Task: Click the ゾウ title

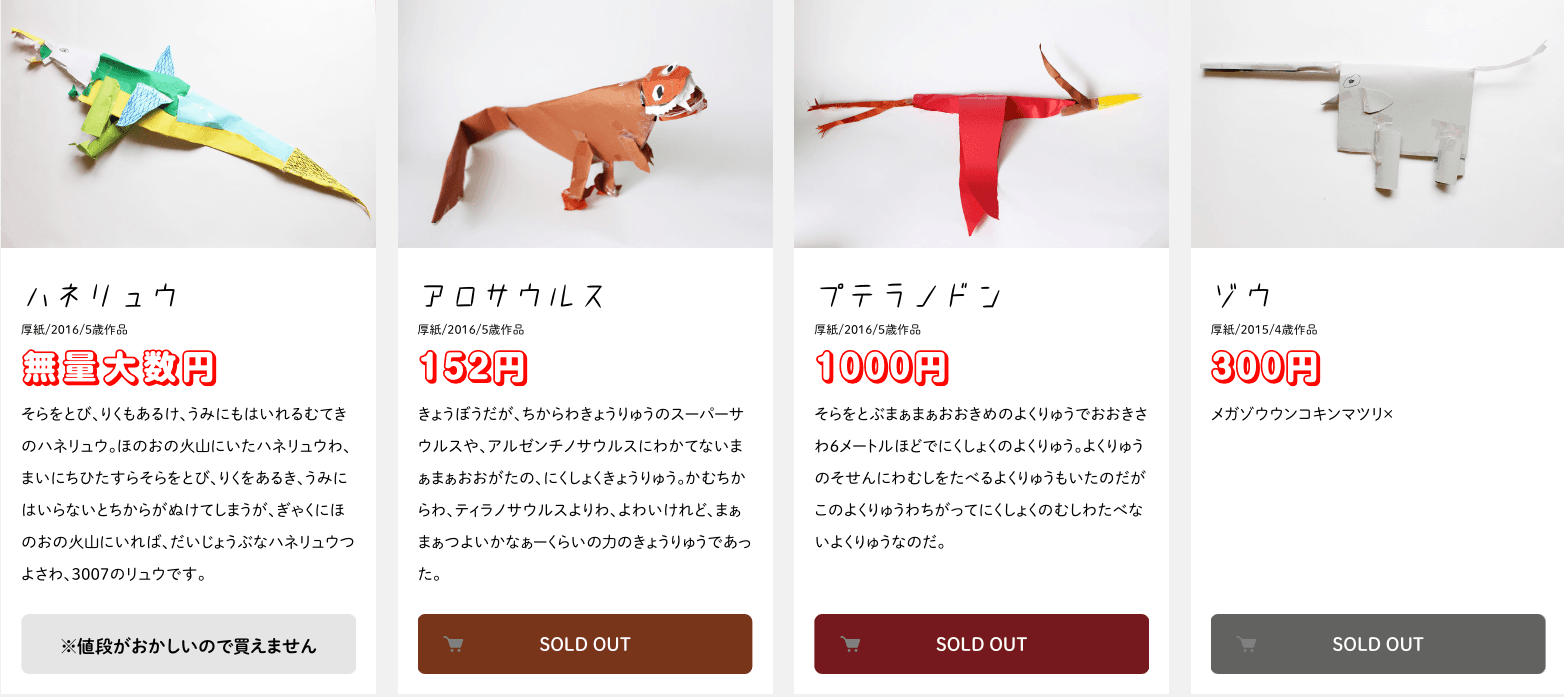Action: [1243, 296]
